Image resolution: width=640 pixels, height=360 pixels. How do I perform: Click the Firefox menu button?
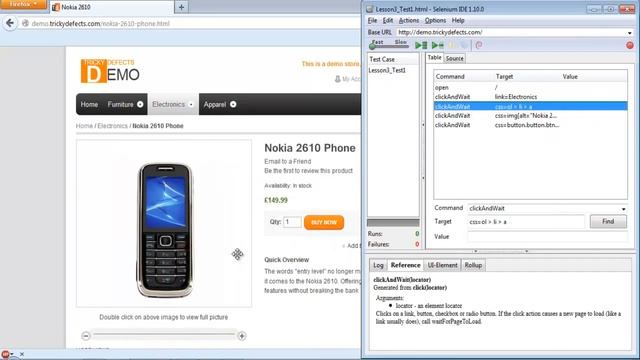pyautogui.click(x=23, y=4)
